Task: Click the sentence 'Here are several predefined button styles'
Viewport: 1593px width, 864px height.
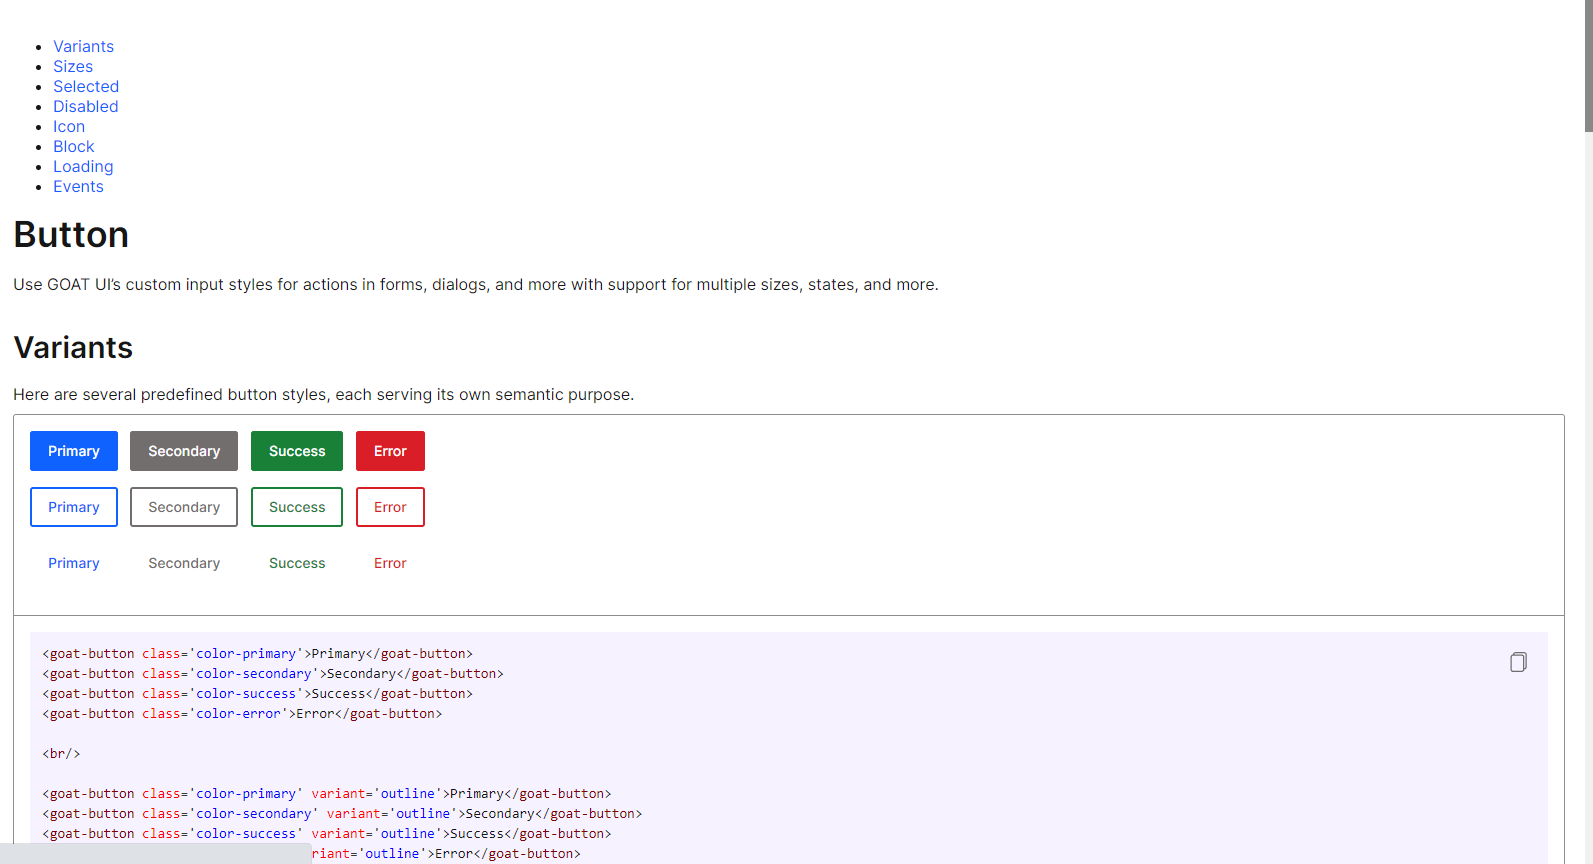Action: pyautogui.click(x=323, y=394)
